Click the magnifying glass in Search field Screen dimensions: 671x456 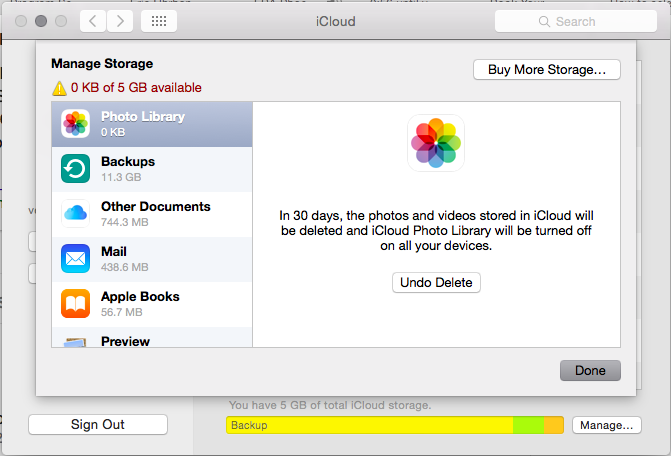coord(544,21)
